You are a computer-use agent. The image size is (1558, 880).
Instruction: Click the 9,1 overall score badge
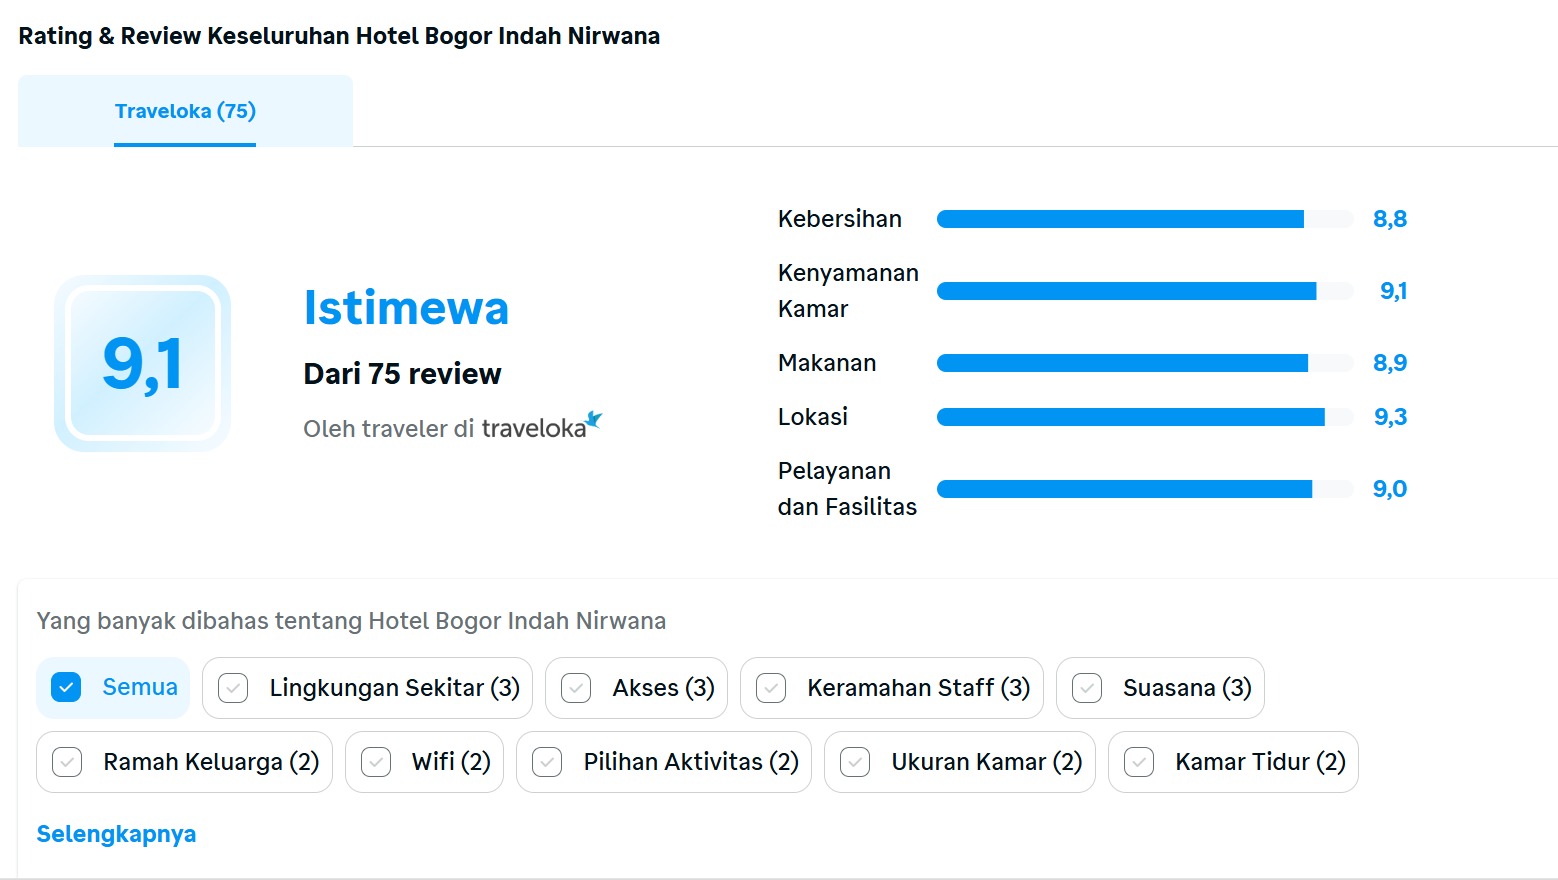142,363
